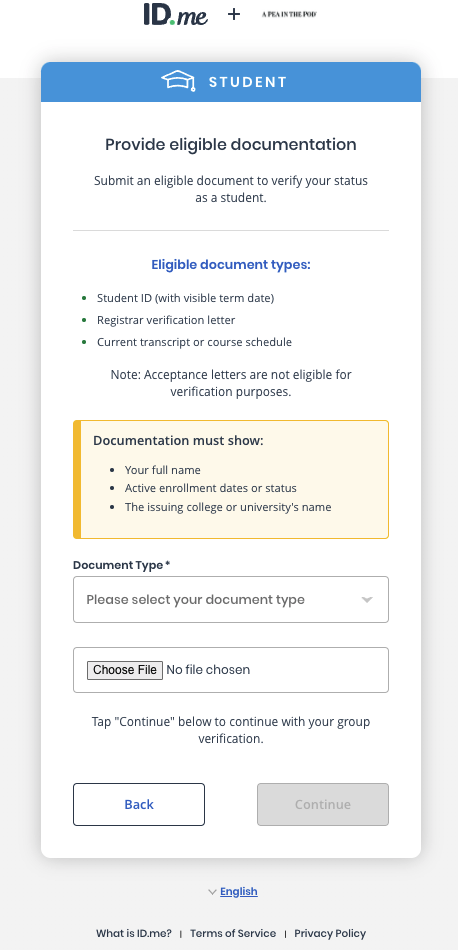Click the disabled Continue button
458x950 pixels.
pos(323,804)
